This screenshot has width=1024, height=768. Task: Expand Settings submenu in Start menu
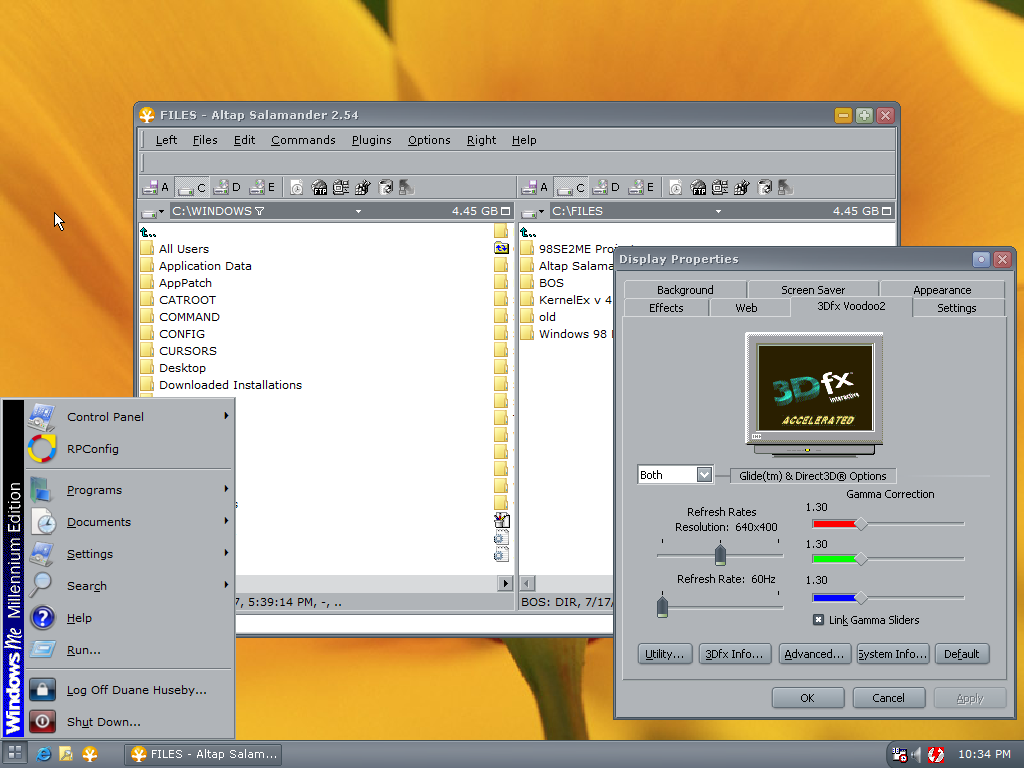point(129,554)
